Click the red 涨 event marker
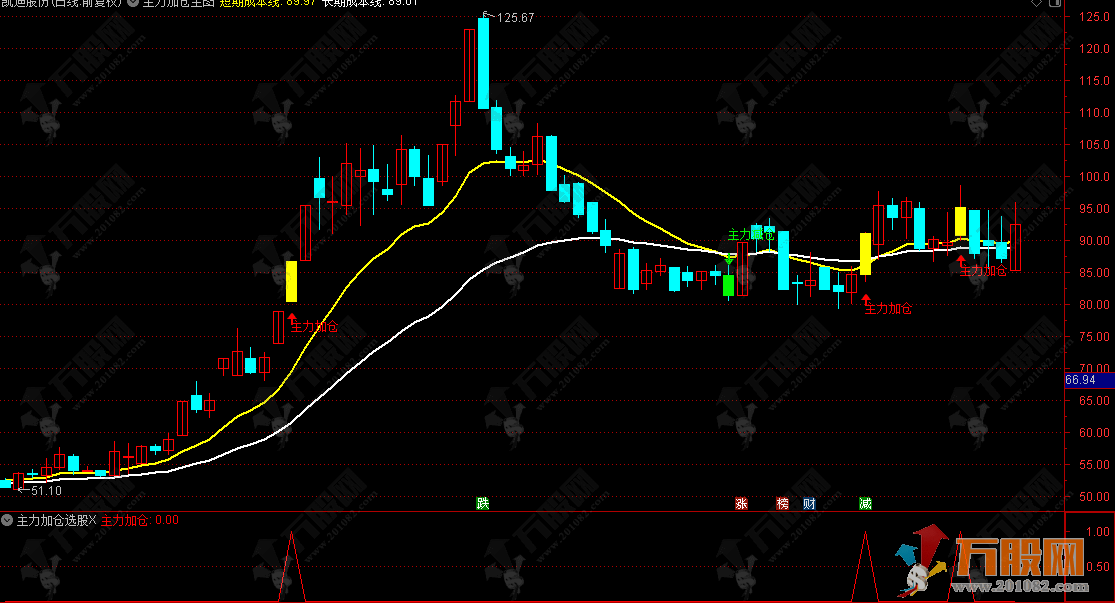The width and height of the screenshot is (1115, 603). [741, 503]
